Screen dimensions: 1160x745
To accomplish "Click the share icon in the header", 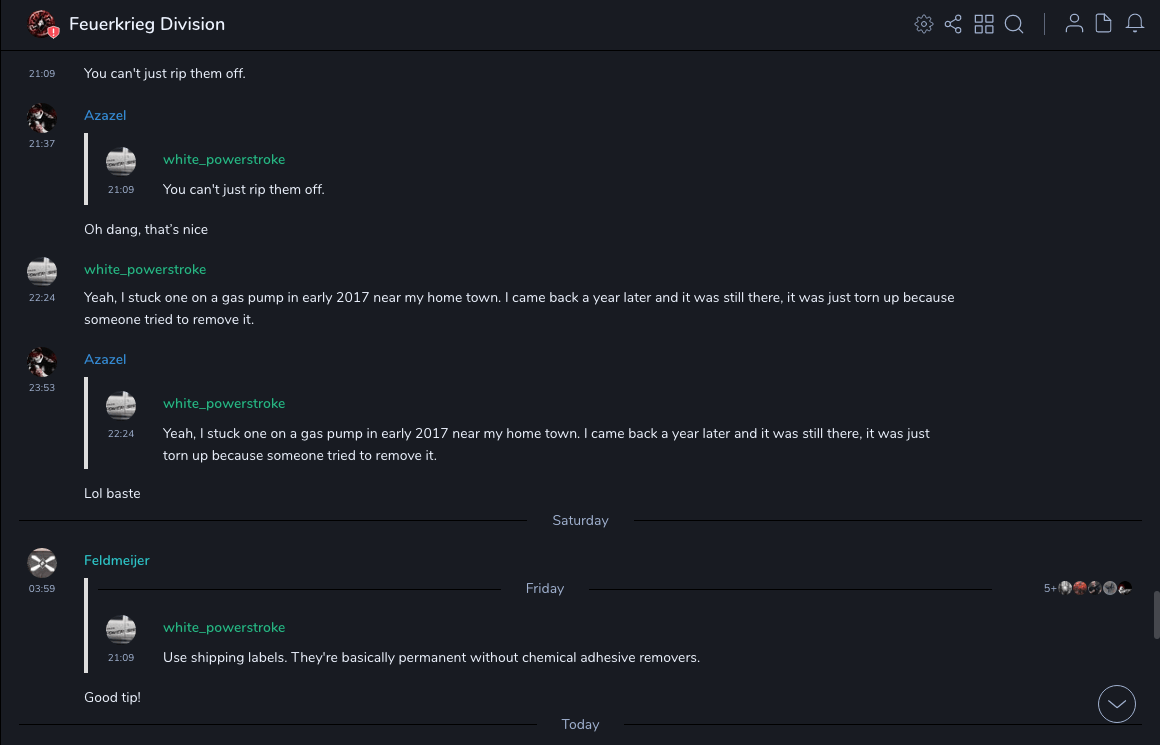I will [953, 24].
